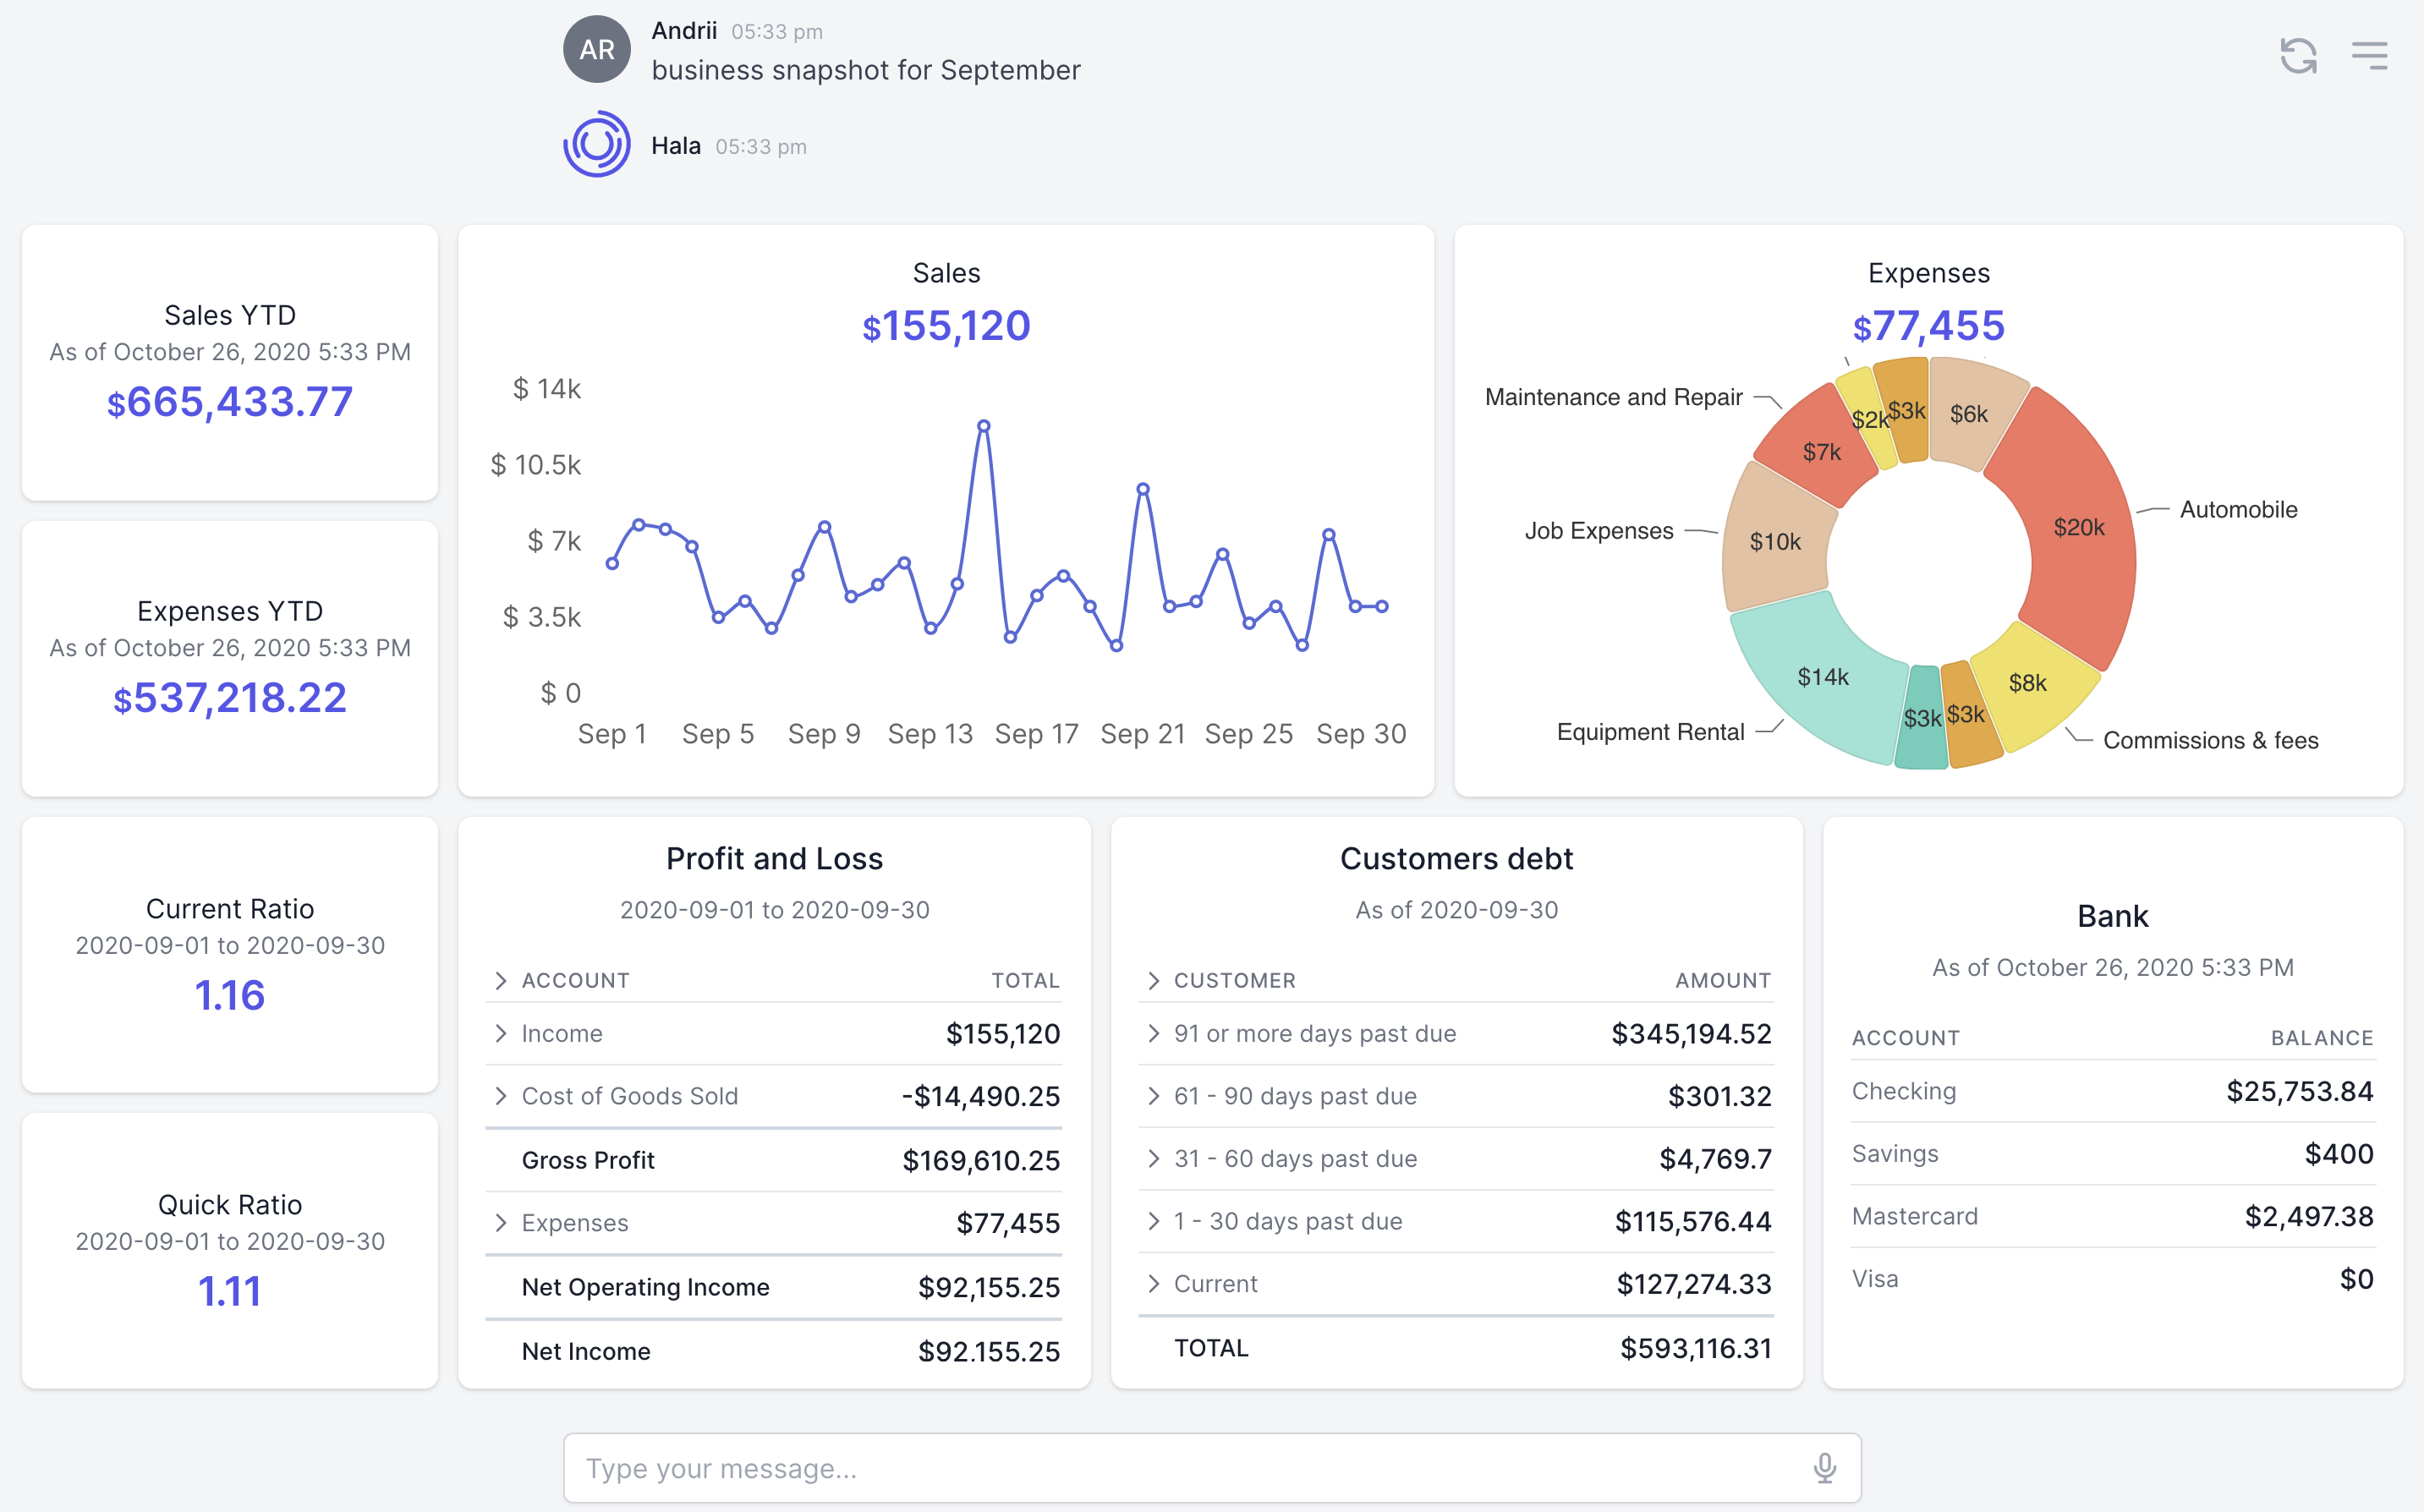Image resolution: width=2424 pixels, height=1512 pixels.
Task: Open the hamburger menu icon
Action: [2369, 55]
